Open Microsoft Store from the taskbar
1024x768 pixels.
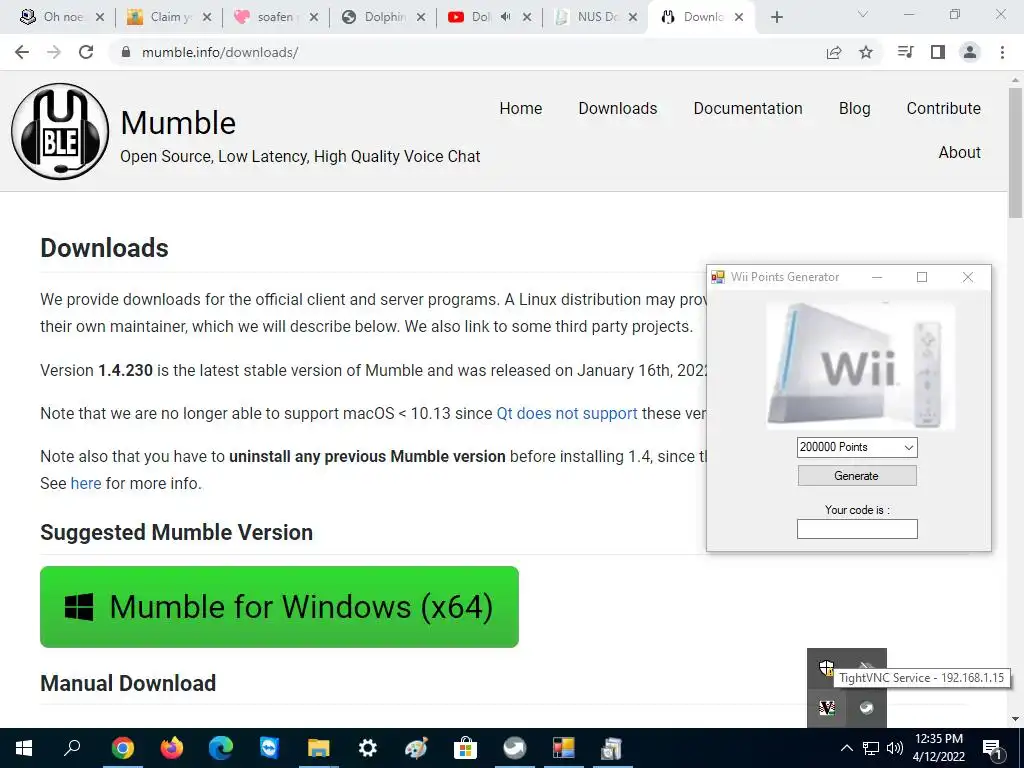click(x=466, y=748)
